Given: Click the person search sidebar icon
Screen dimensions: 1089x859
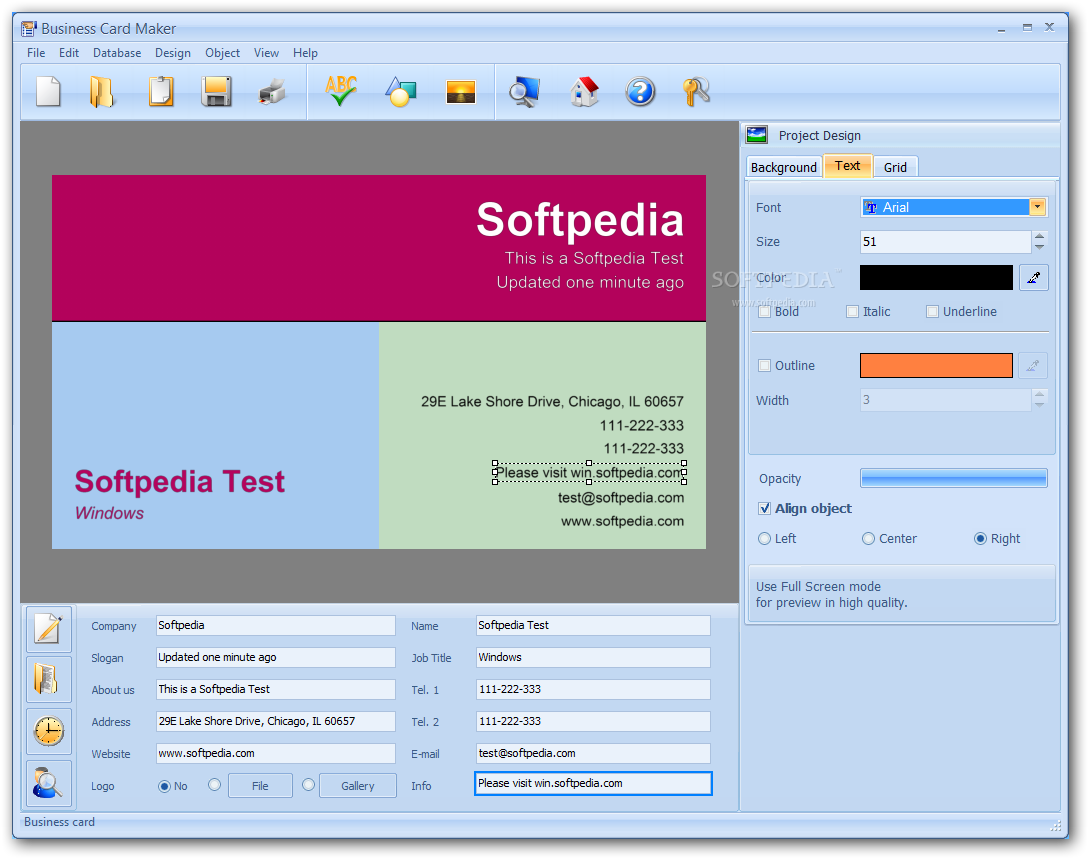Looking at the screenshot, I should tap(49, 783).
